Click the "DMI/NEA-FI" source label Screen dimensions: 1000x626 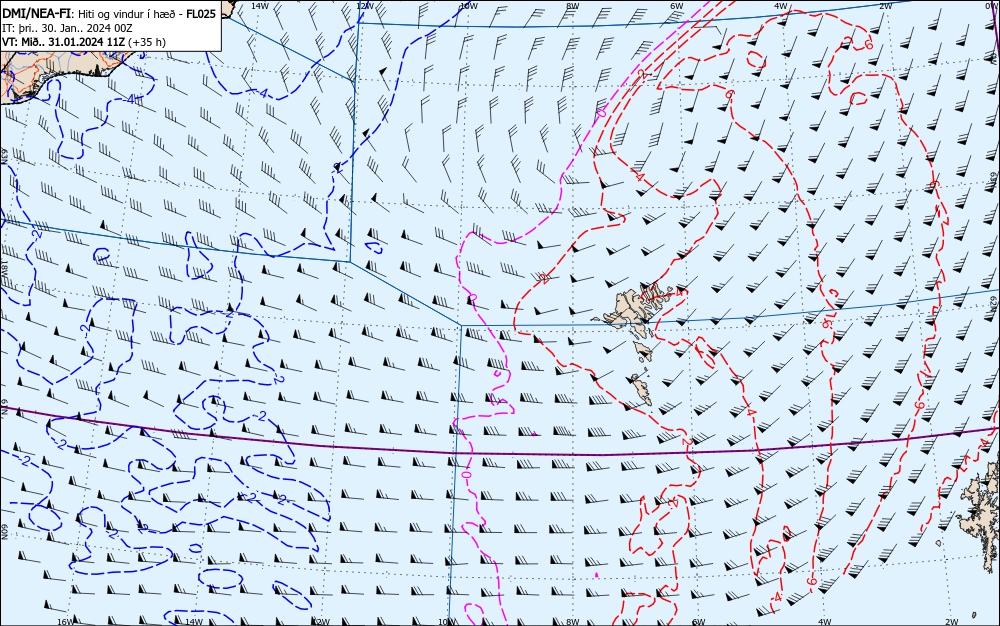pos(36,14)
